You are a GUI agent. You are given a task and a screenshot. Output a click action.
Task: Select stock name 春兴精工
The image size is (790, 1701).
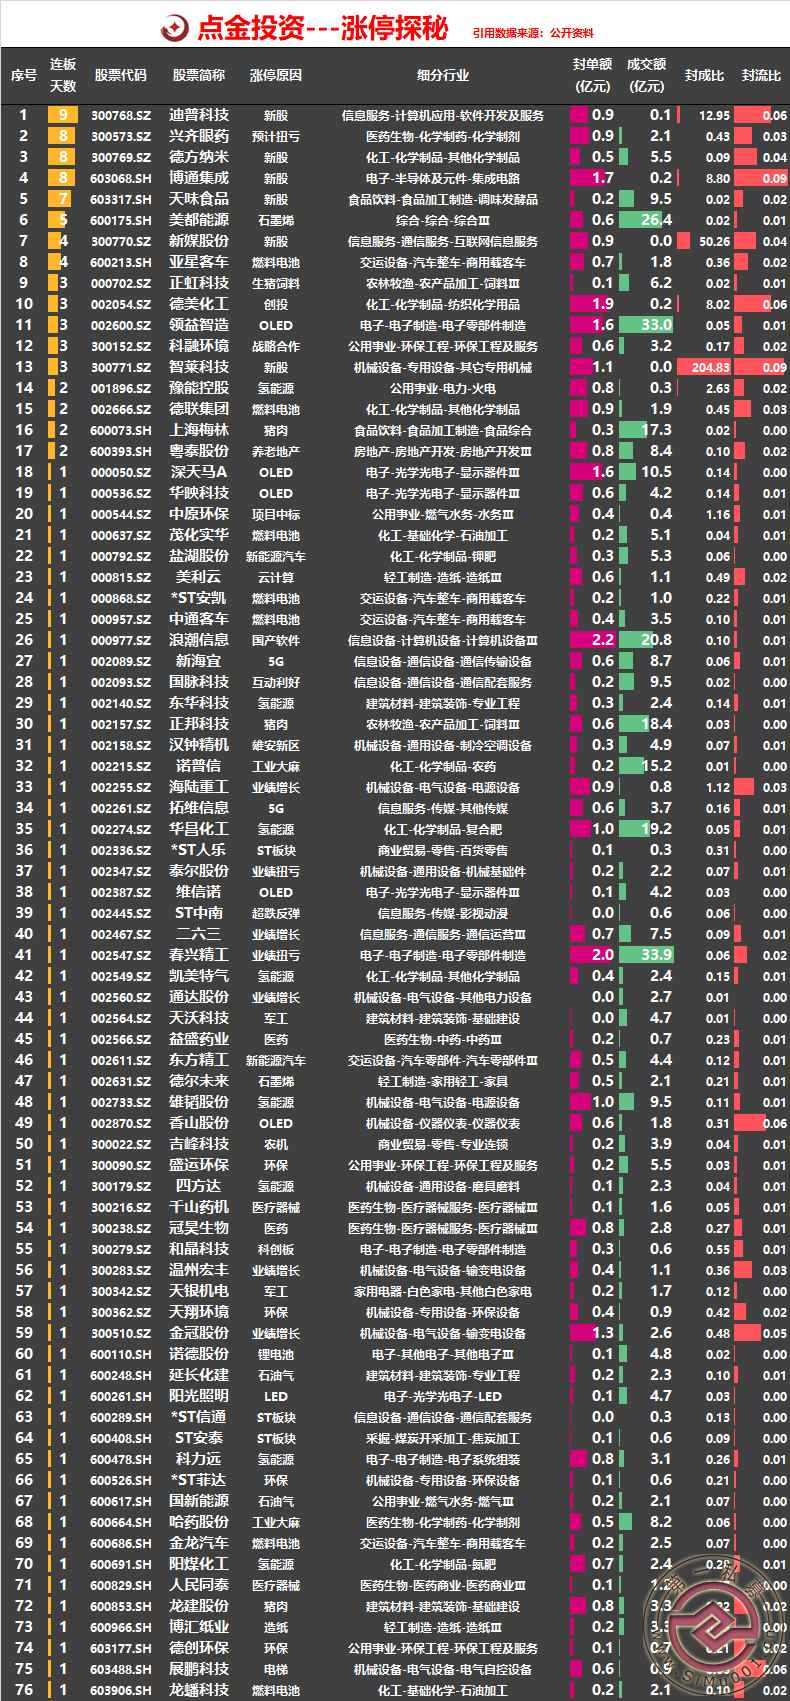(x=199, y=955)
